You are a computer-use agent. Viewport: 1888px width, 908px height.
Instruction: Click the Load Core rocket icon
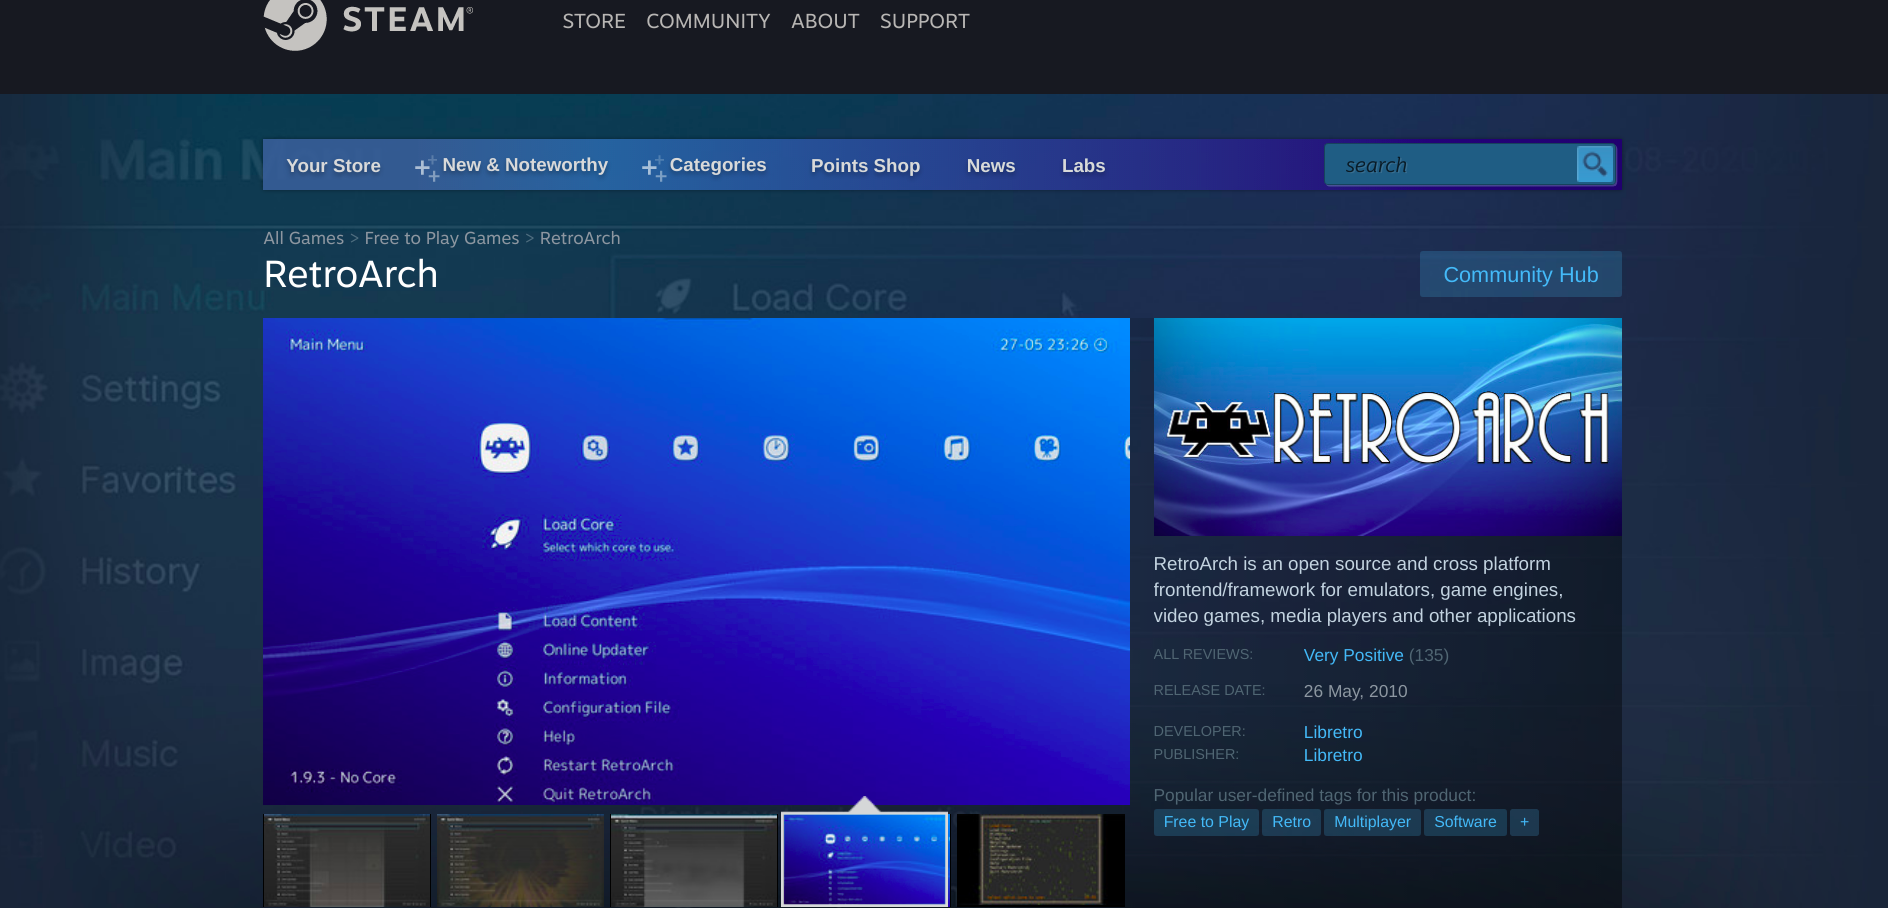[x=505, y=534]
